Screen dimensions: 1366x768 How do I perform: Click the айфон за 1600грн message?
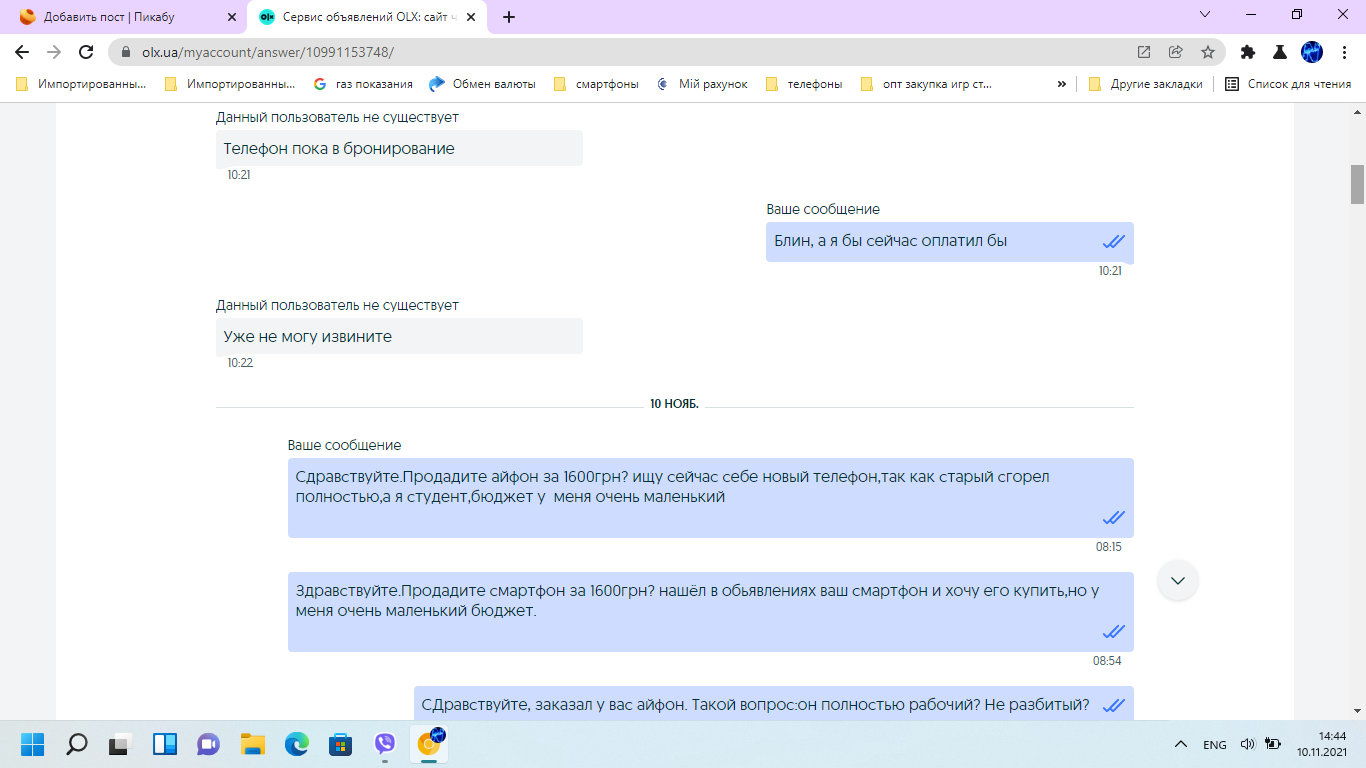[x=711, y=497]
